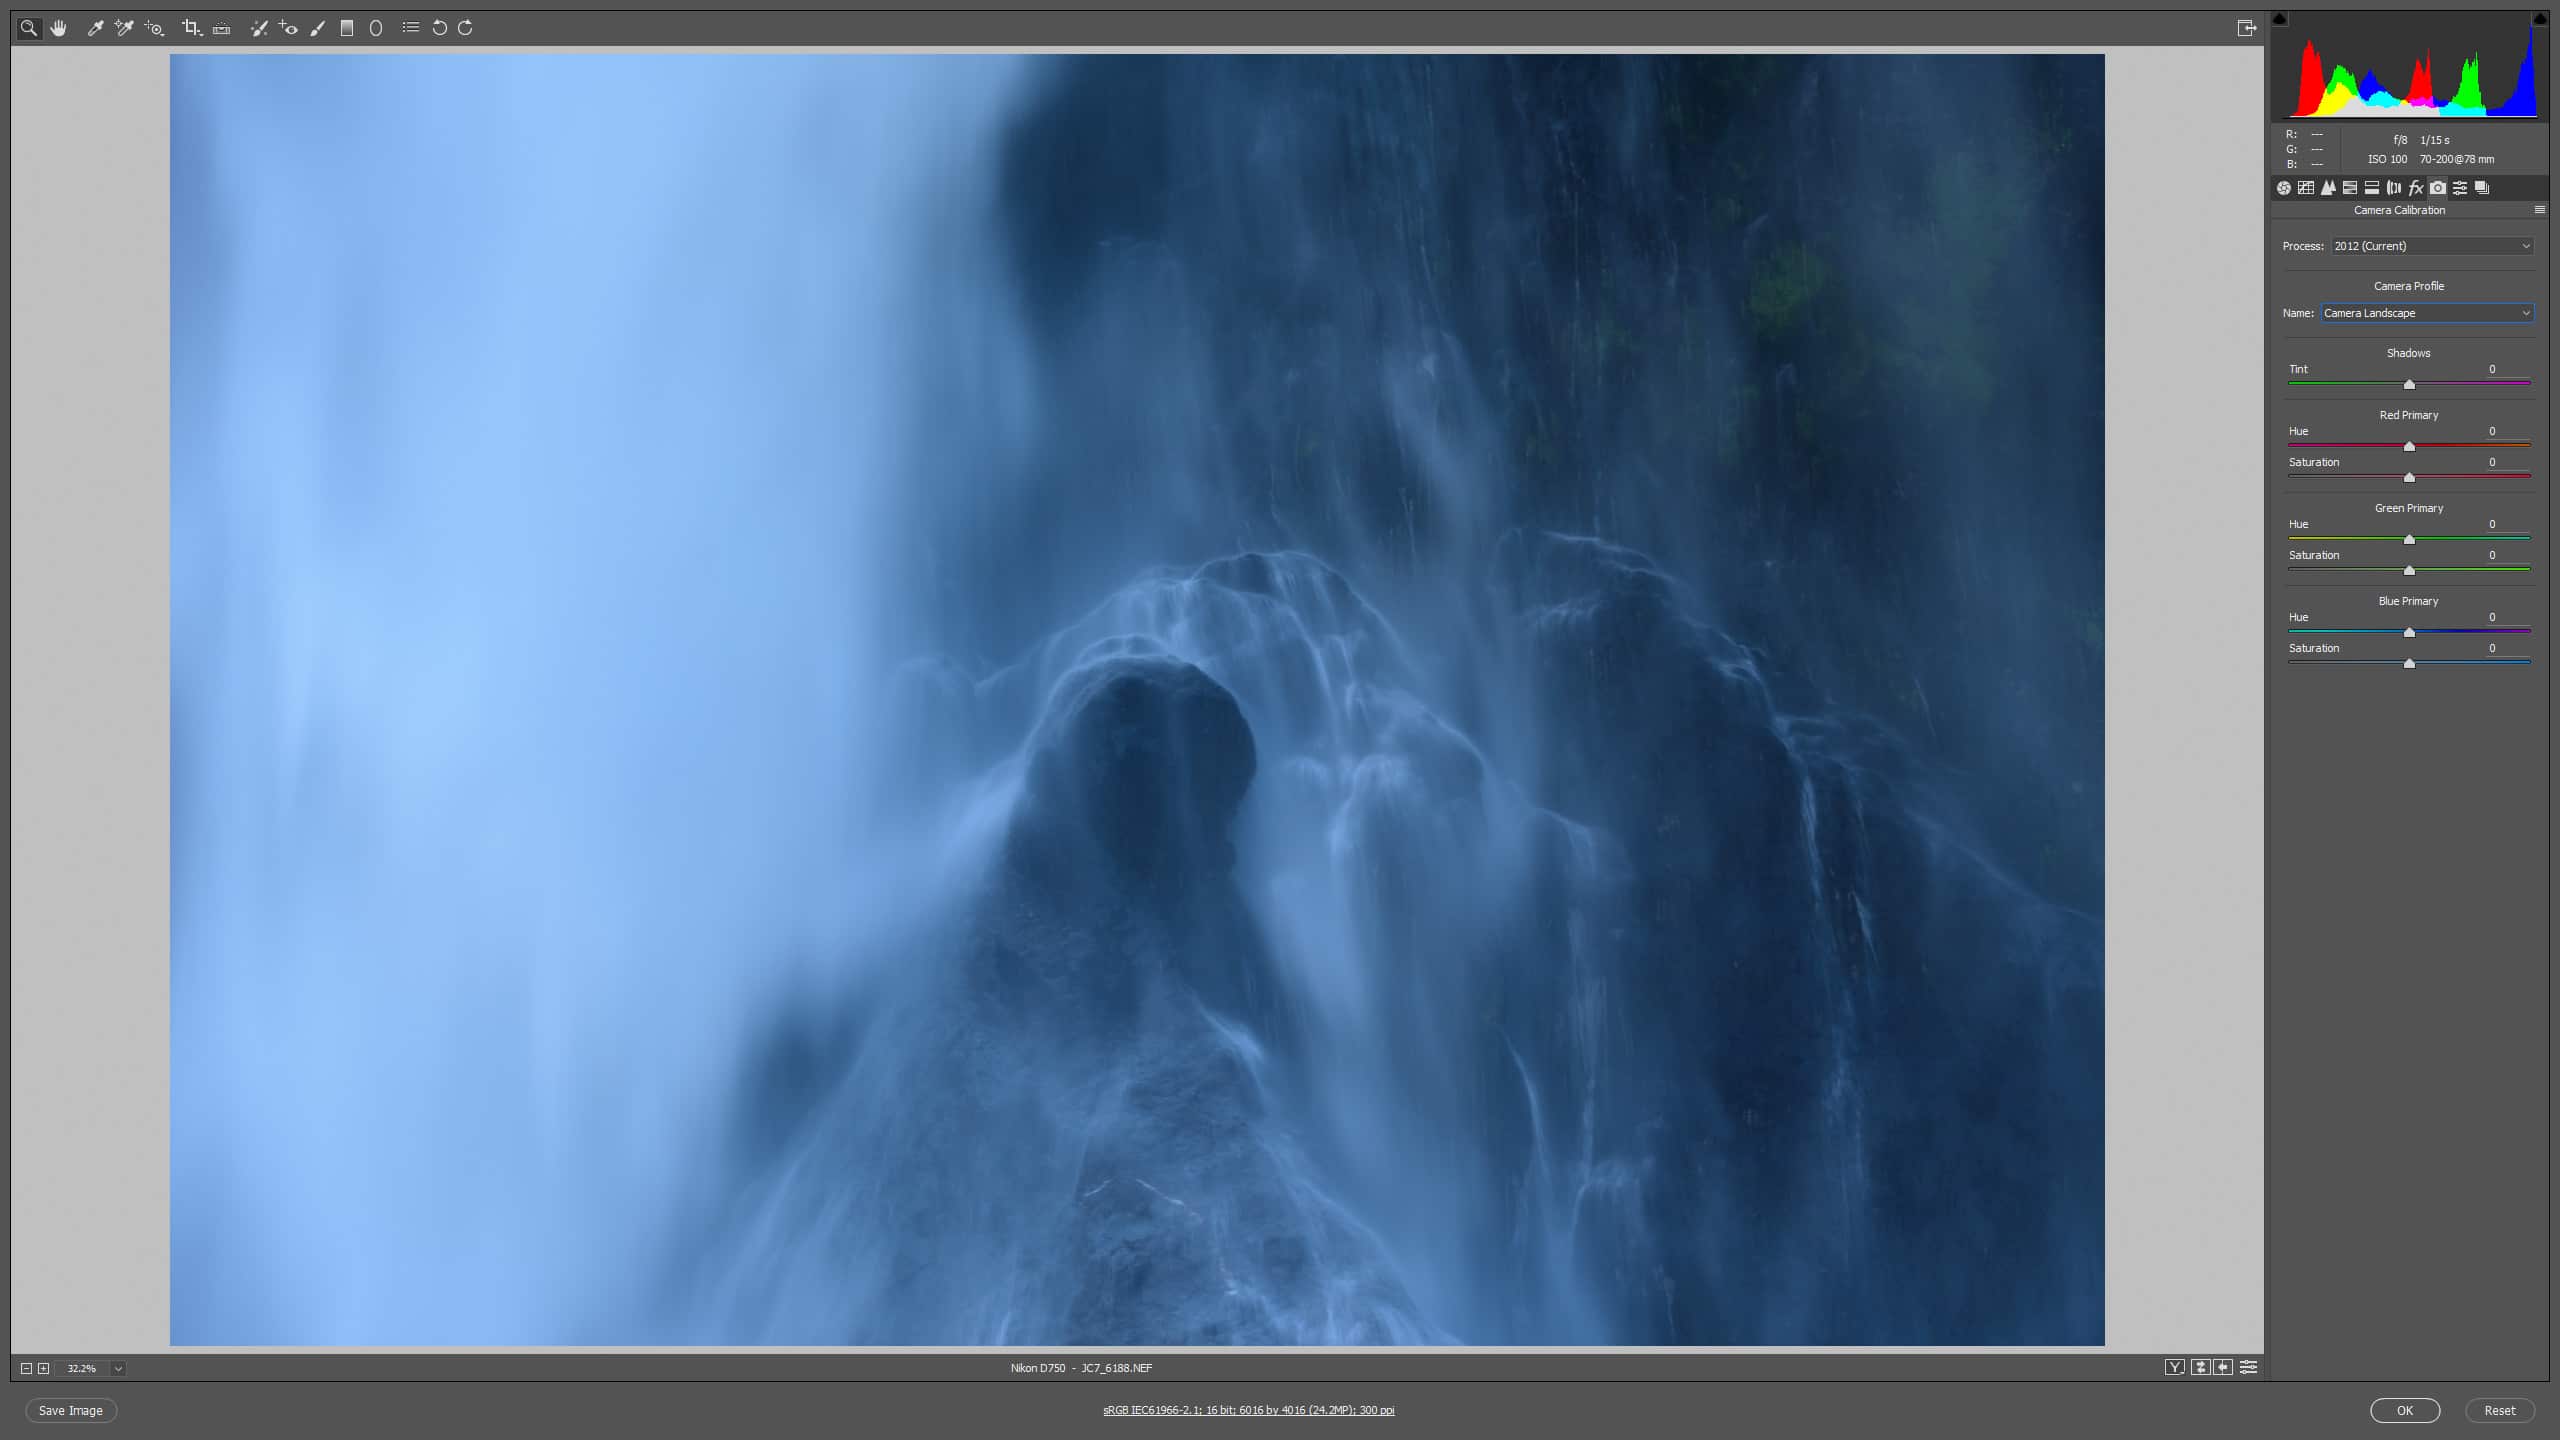Open the Process version dropdown
The image size is (2560, 1440).
point(2432,246)
